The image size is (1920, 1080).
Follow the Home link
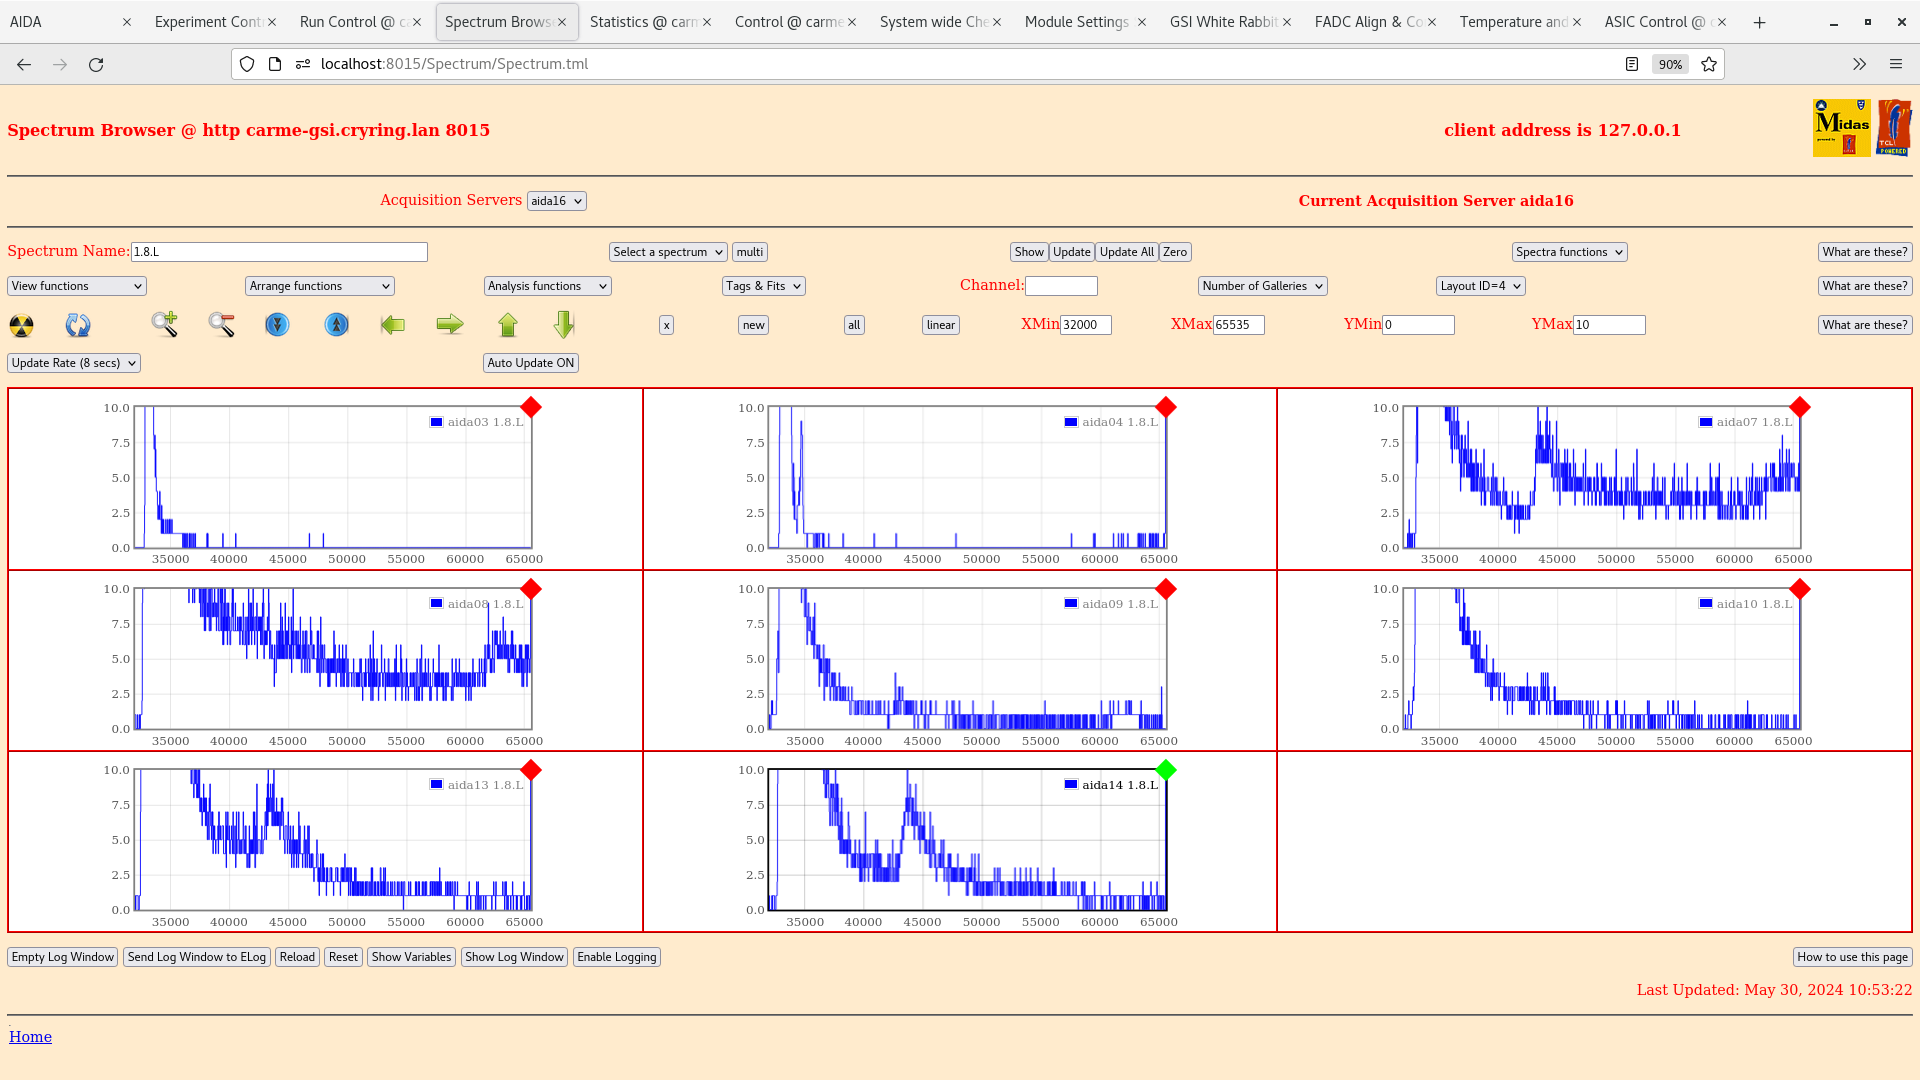30,1037
